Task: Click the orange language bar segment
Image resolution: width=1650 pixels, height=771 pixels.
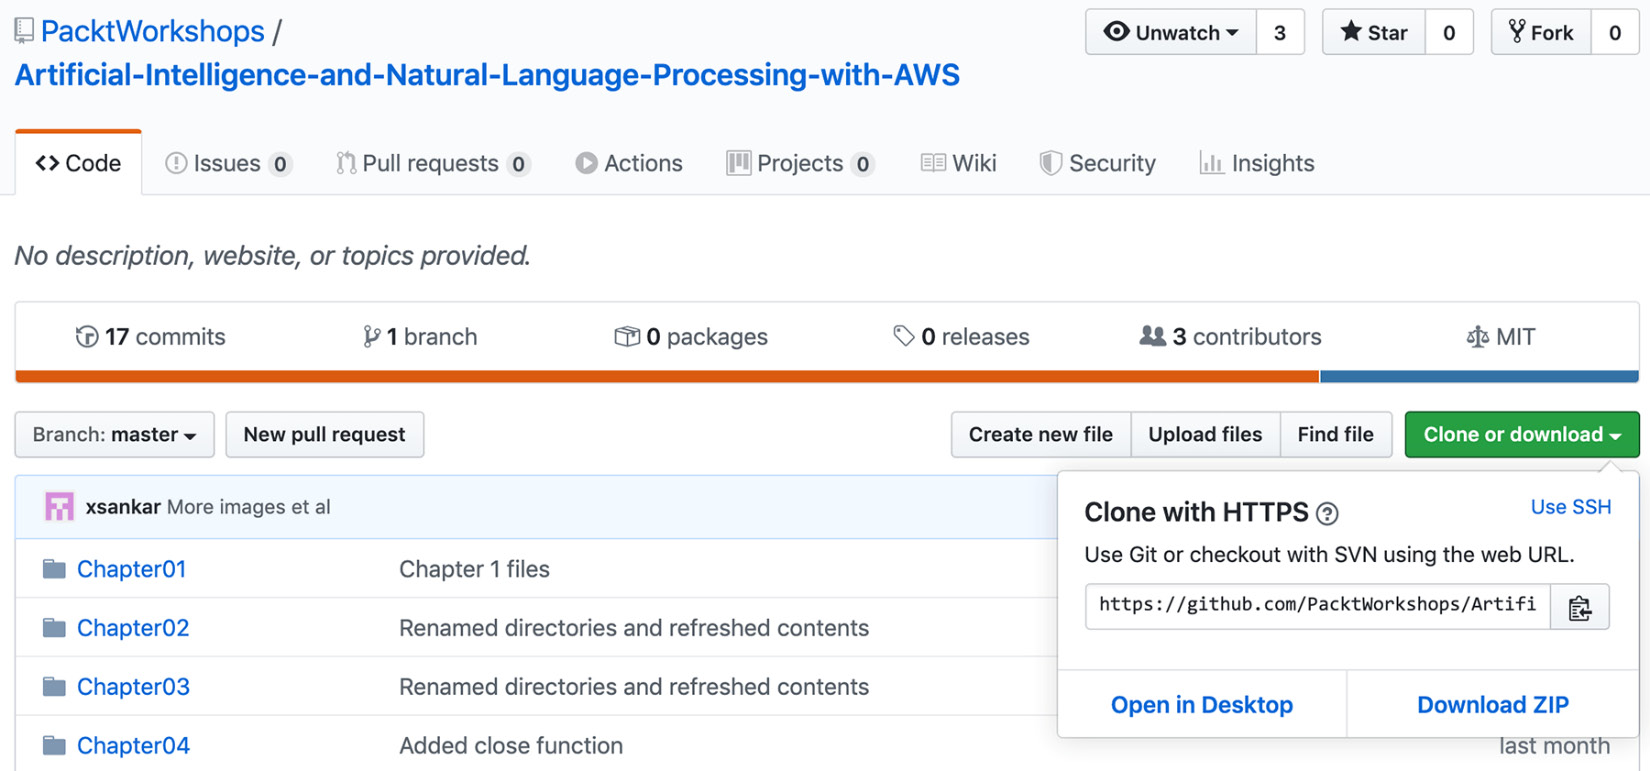Action: [x=667, y=377]
